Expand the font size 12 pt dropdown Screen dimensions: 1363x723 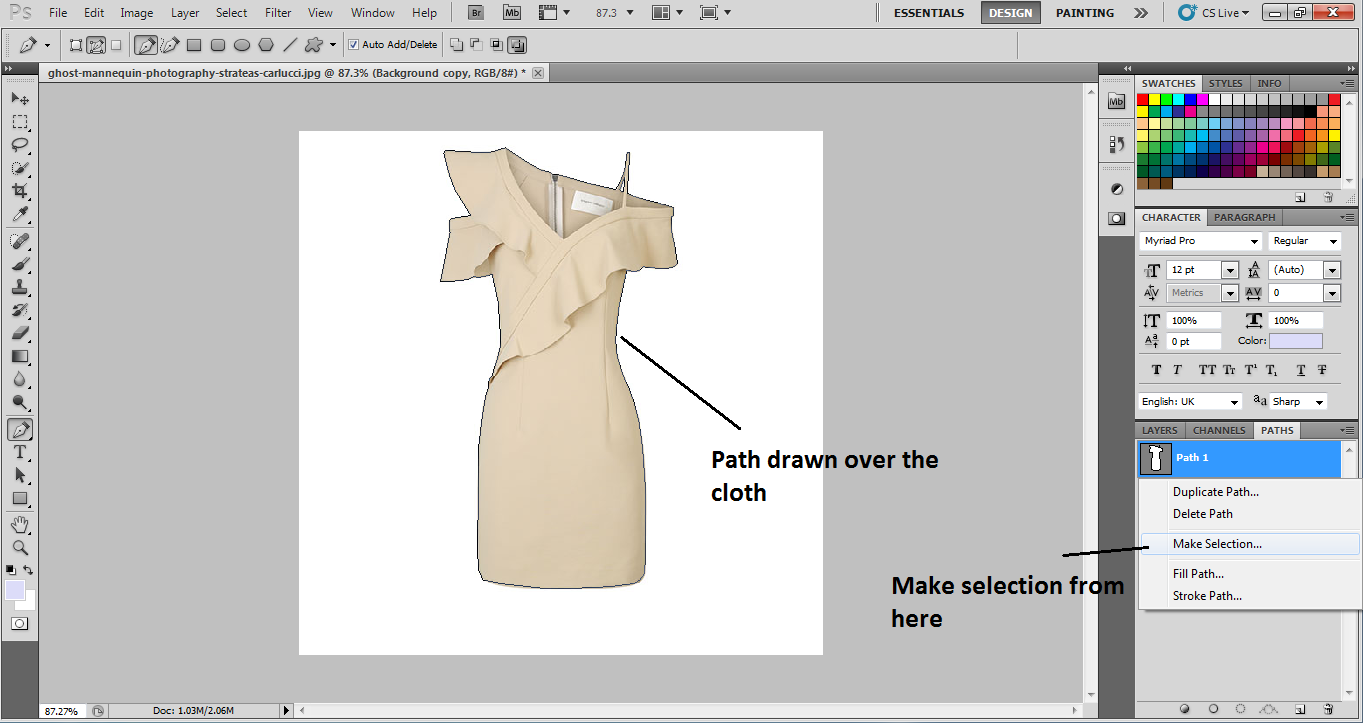pos(1230,271)
